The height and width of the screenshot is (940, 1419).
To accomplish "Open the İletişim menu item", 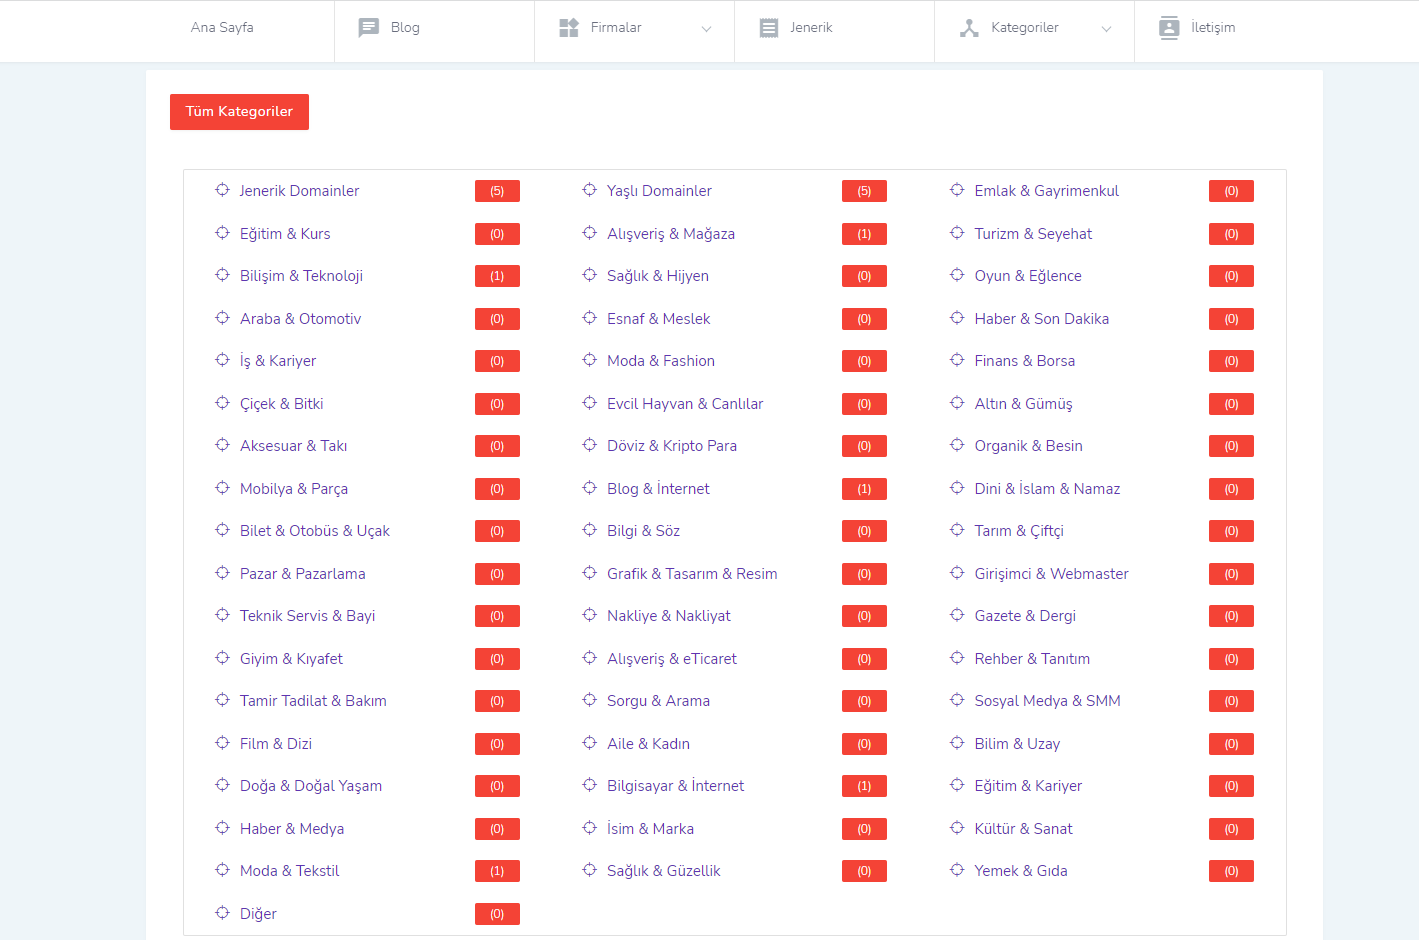I will pos(1212,28).
